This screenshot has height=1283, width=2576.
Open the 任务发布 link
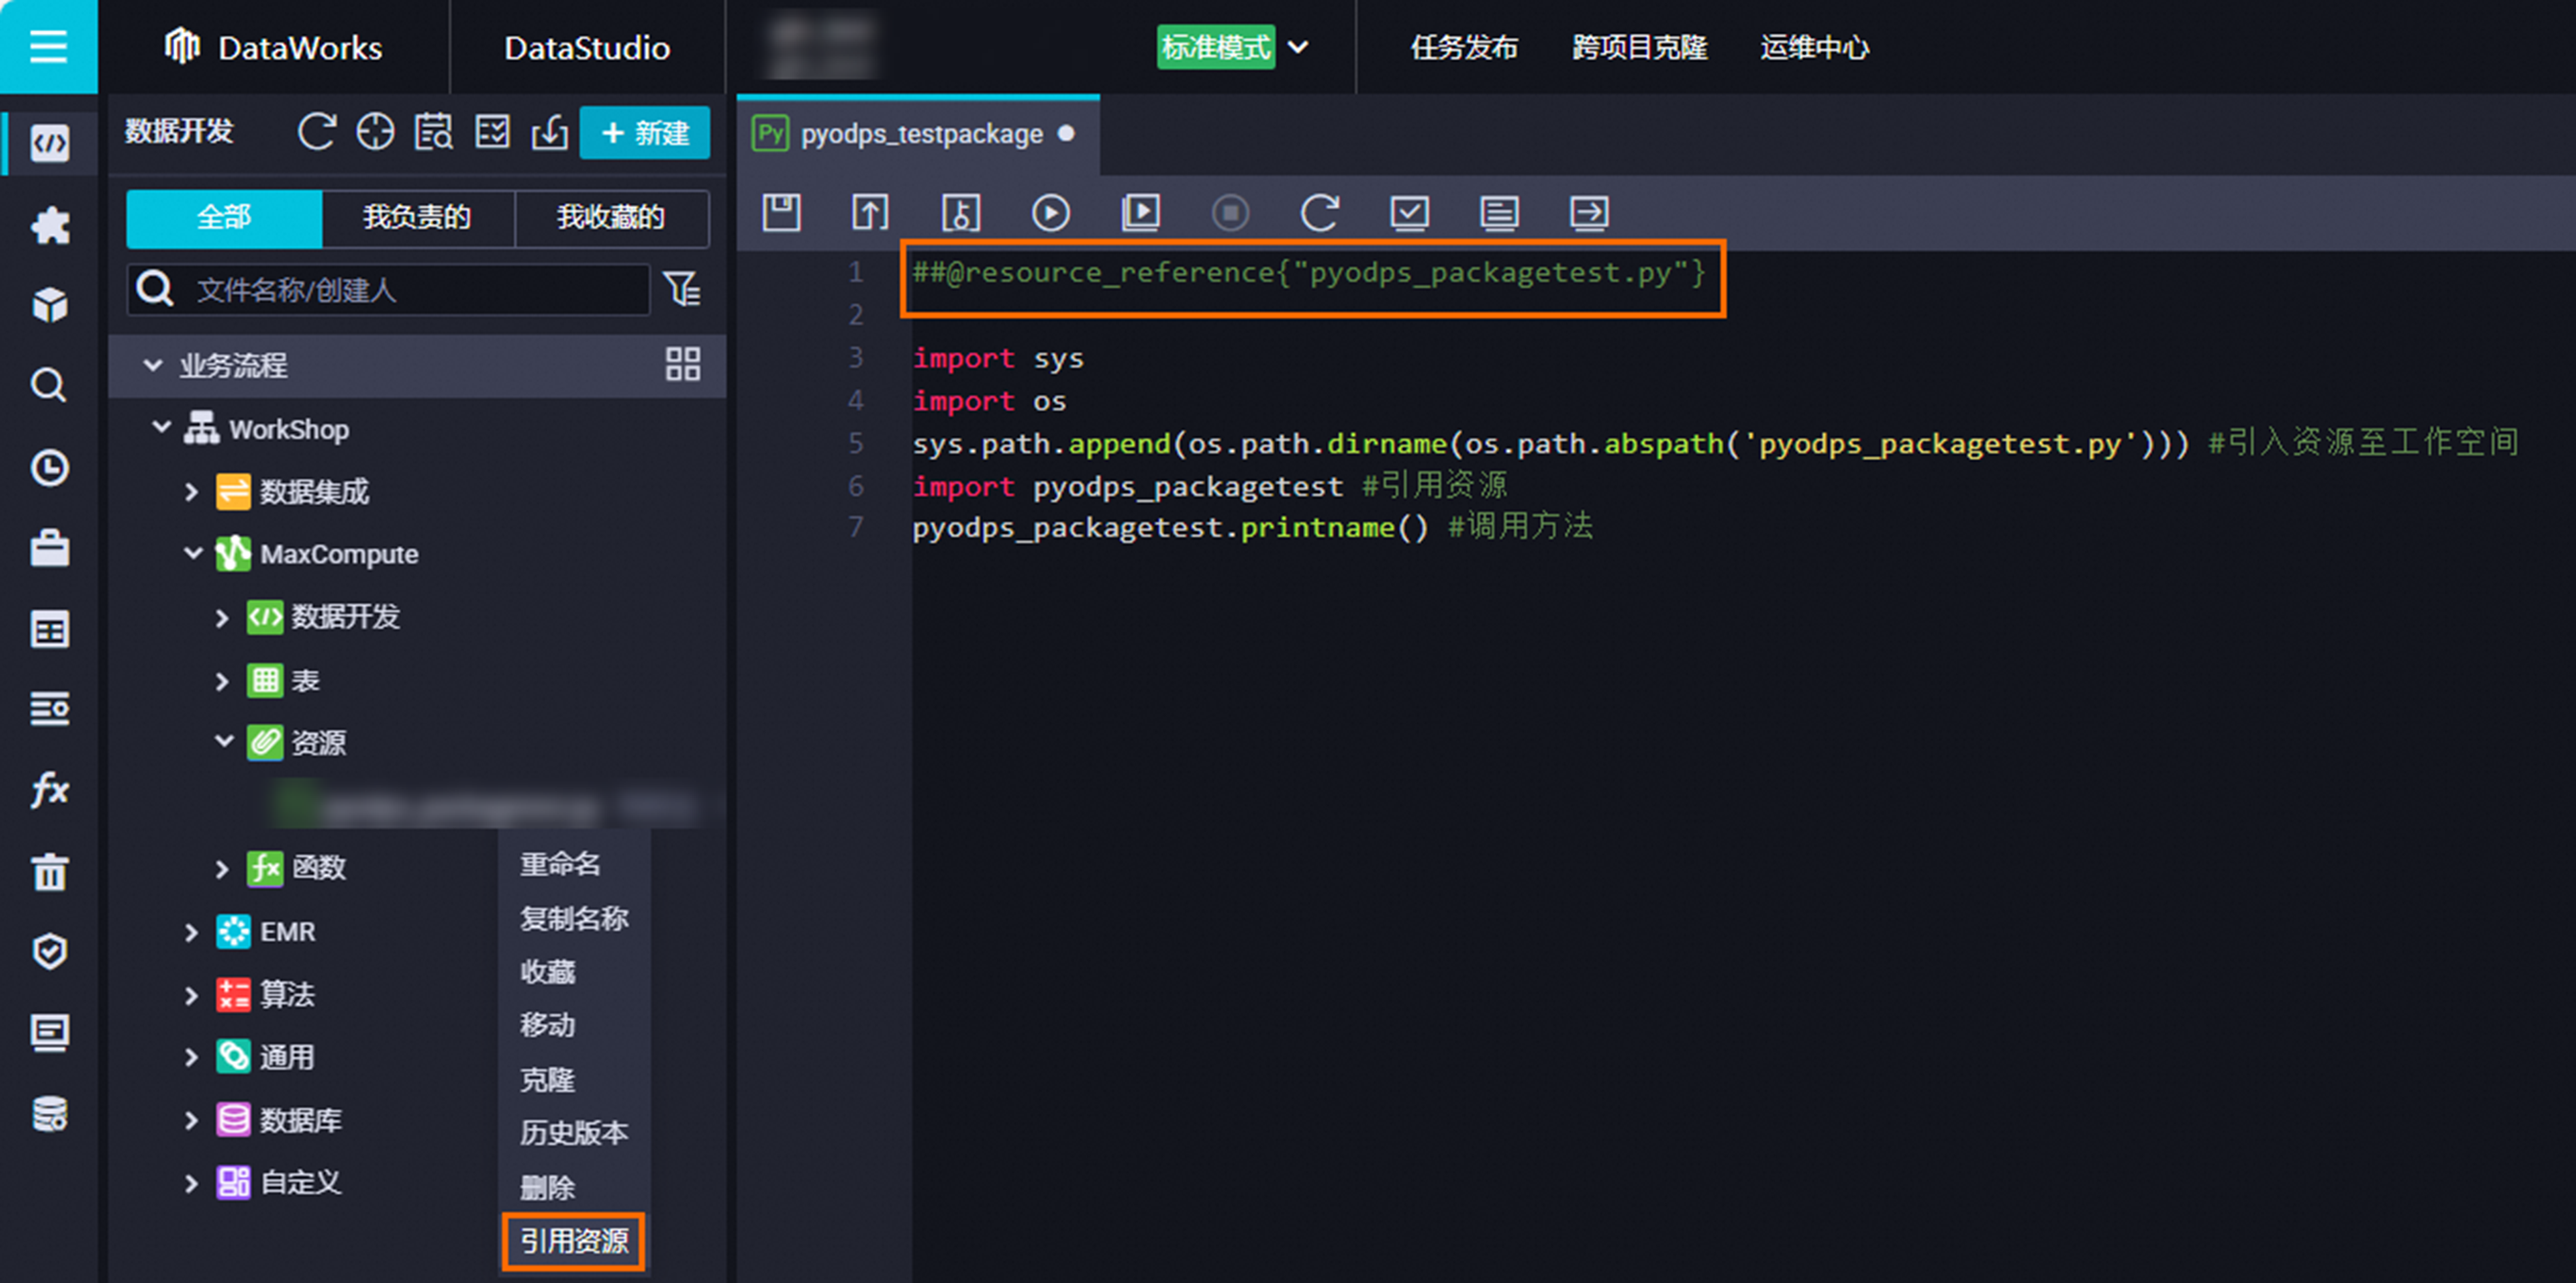1464,47
